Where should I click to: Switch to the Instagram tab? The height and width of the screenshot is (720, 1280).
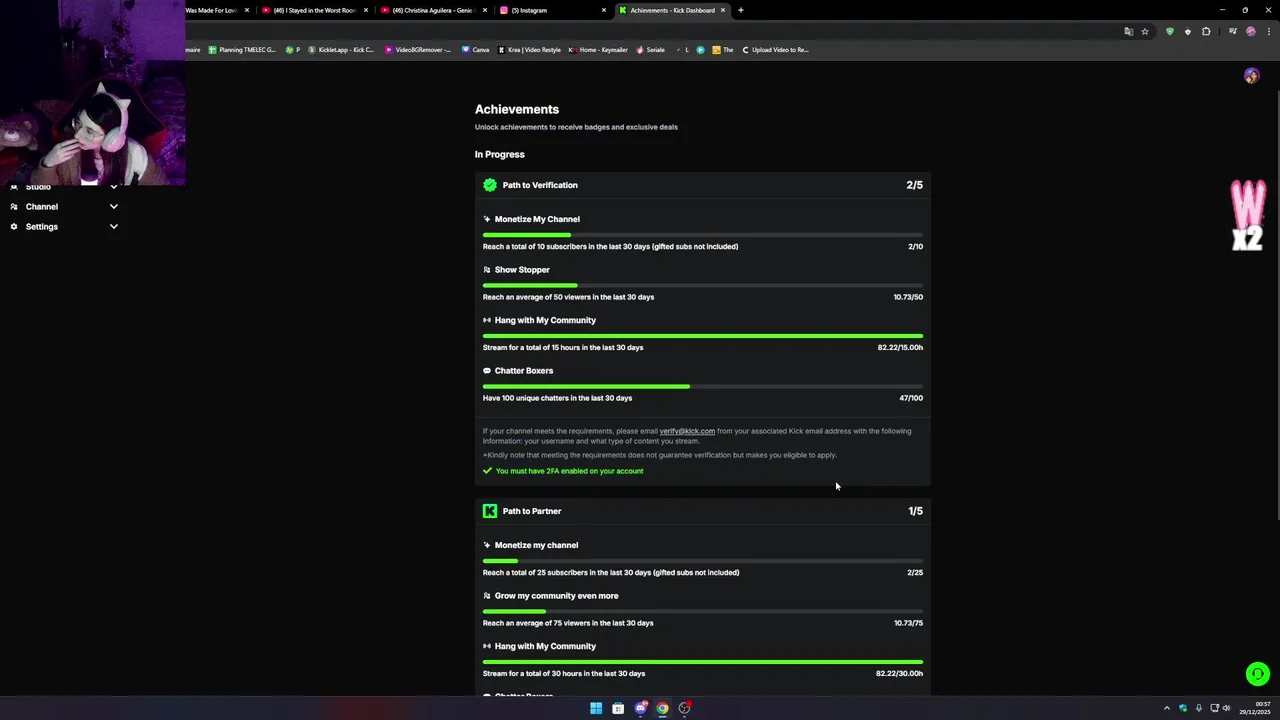coord(553,10)
